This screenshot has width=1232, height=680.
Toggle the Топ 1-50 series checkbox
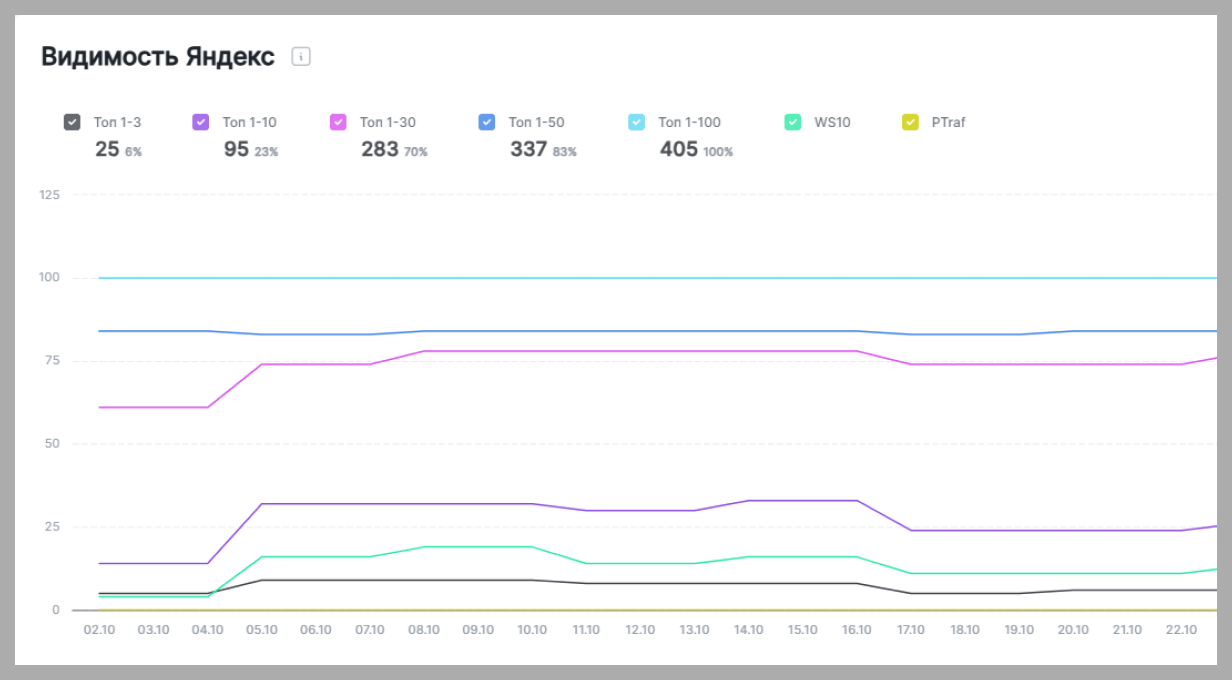click(487, 122)
